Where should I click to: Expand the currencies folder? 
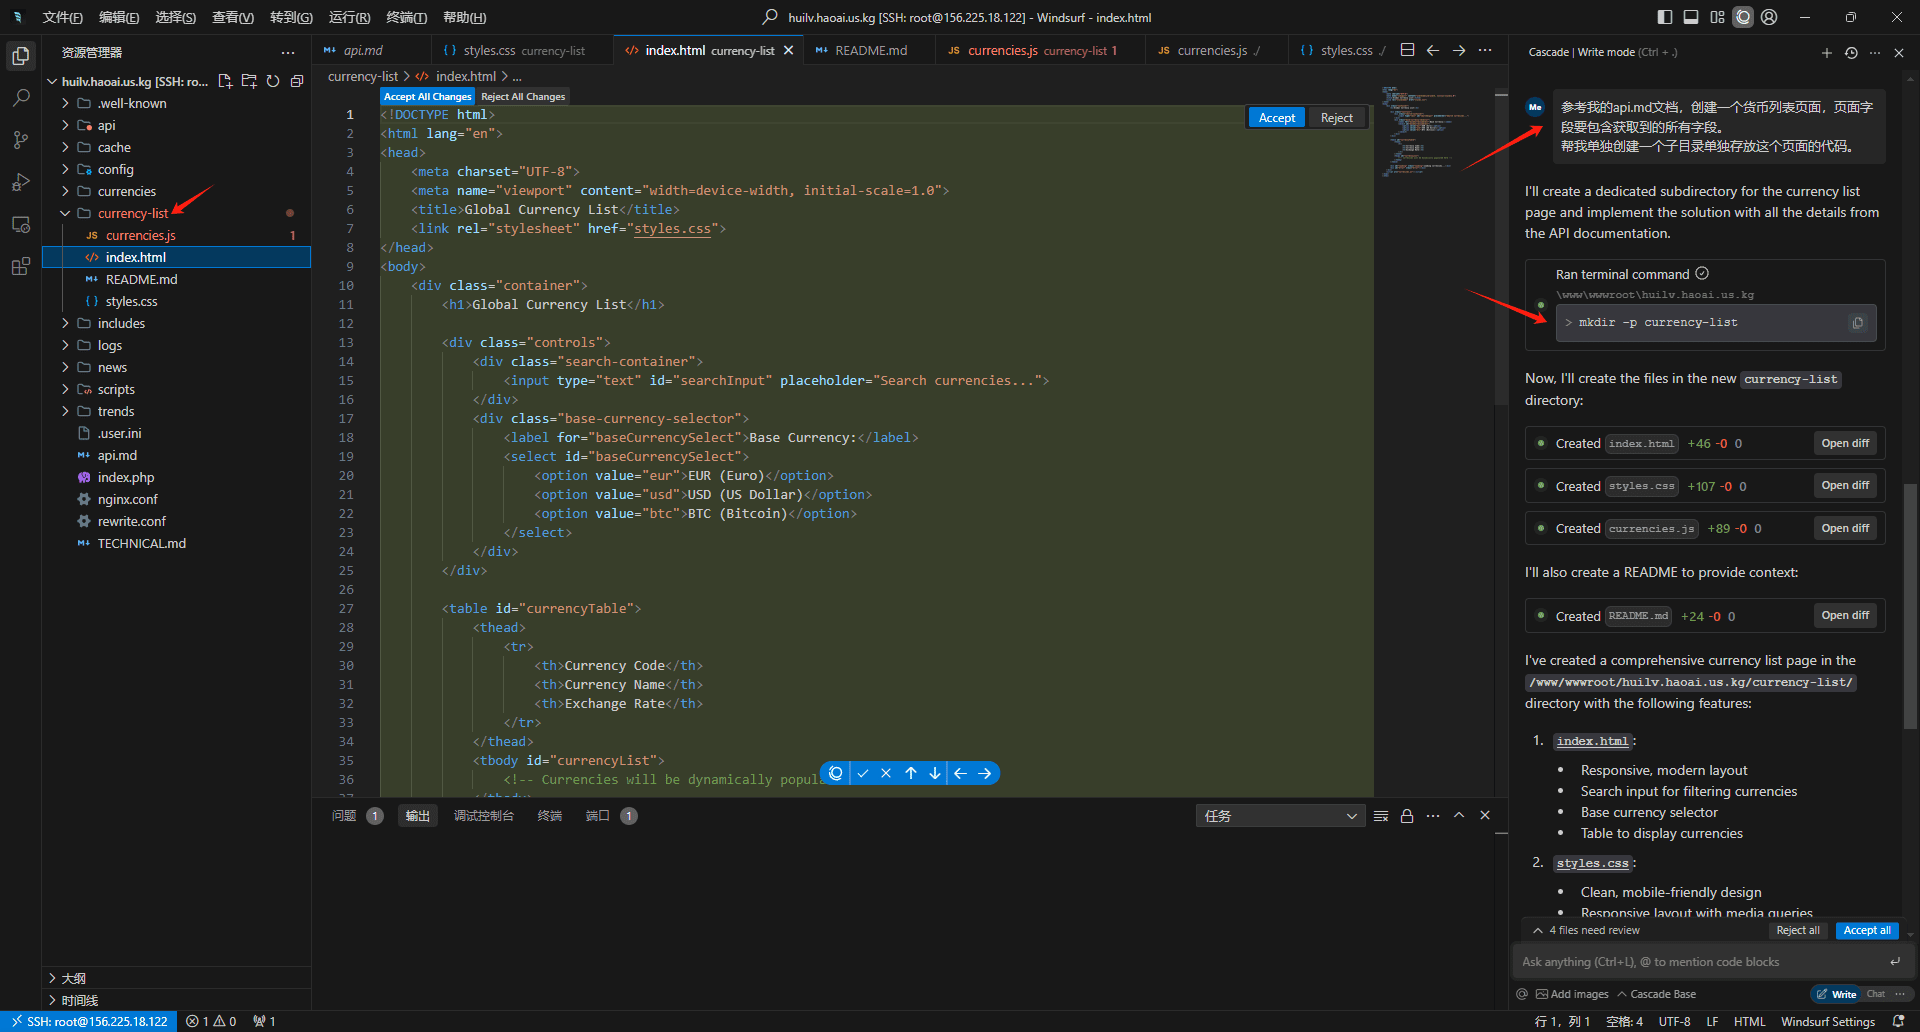(177, 191)
